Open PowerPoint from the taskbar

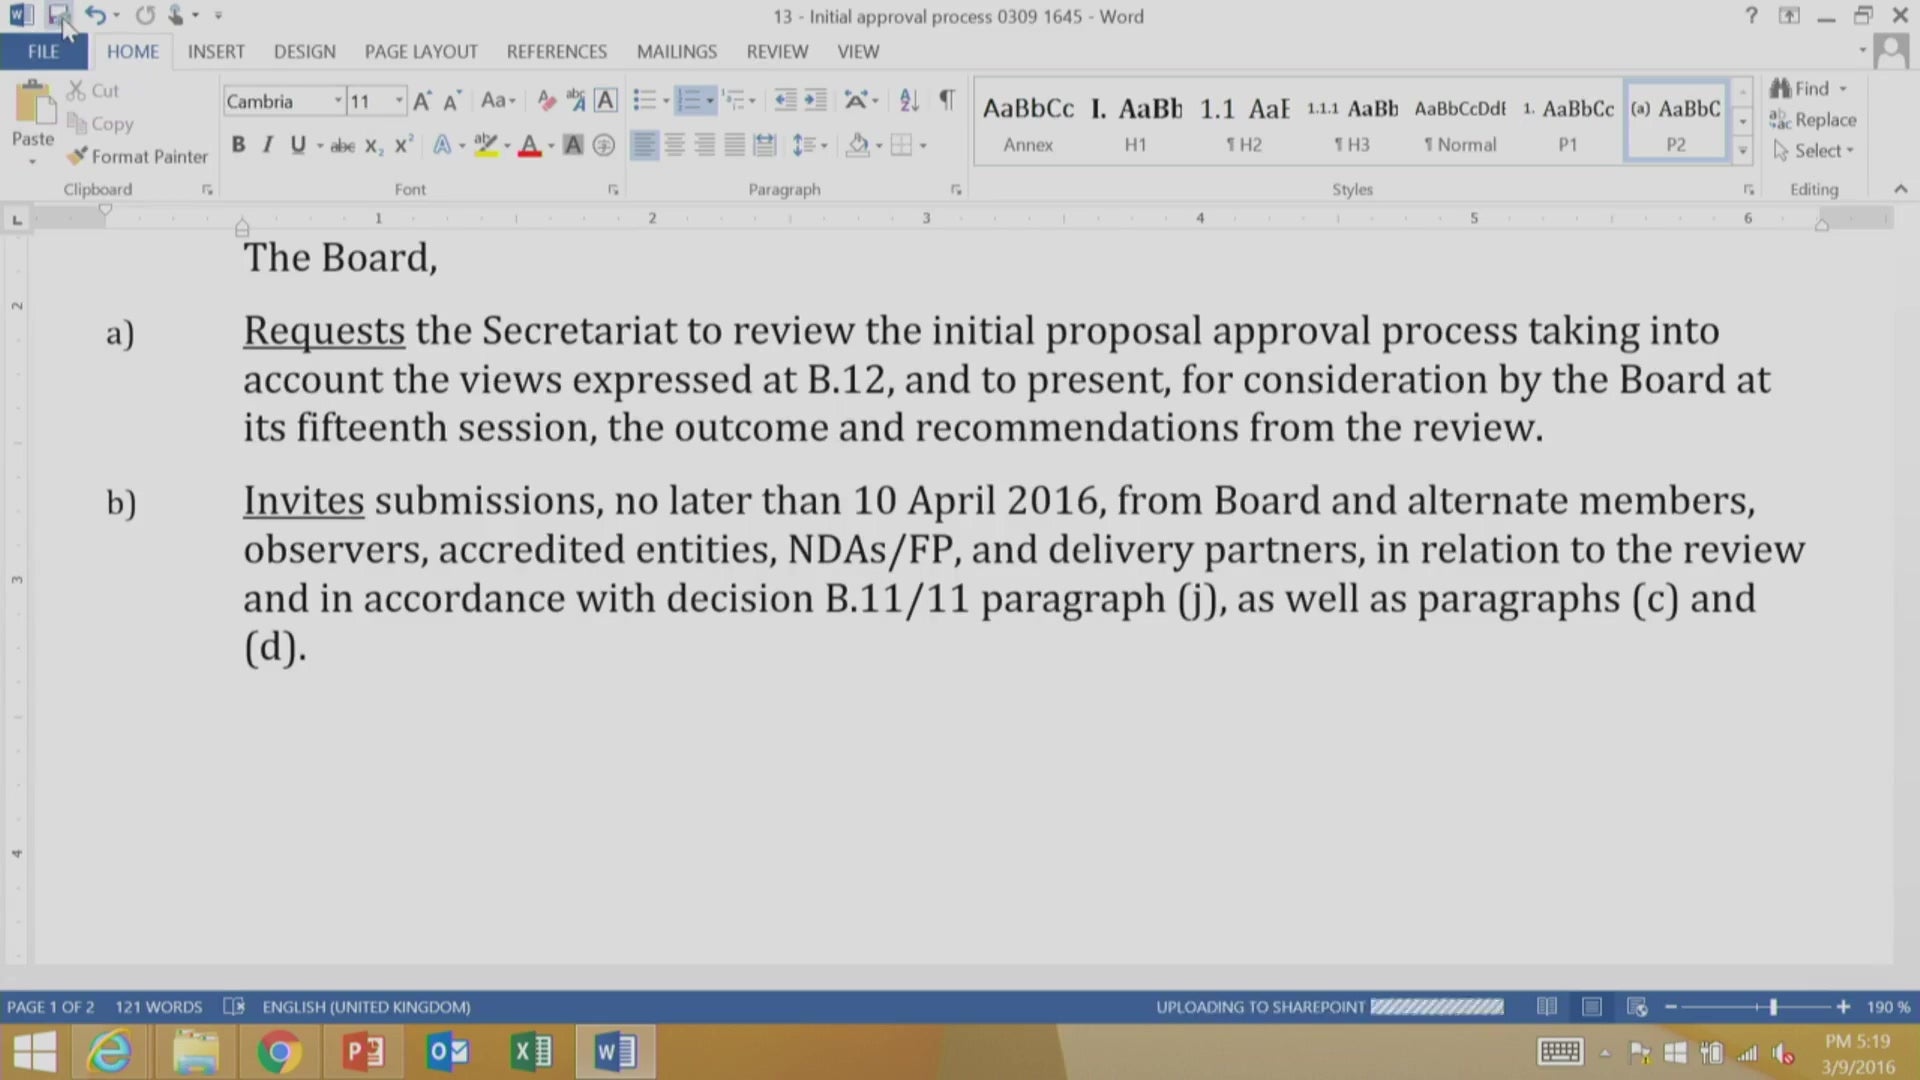363,1052
